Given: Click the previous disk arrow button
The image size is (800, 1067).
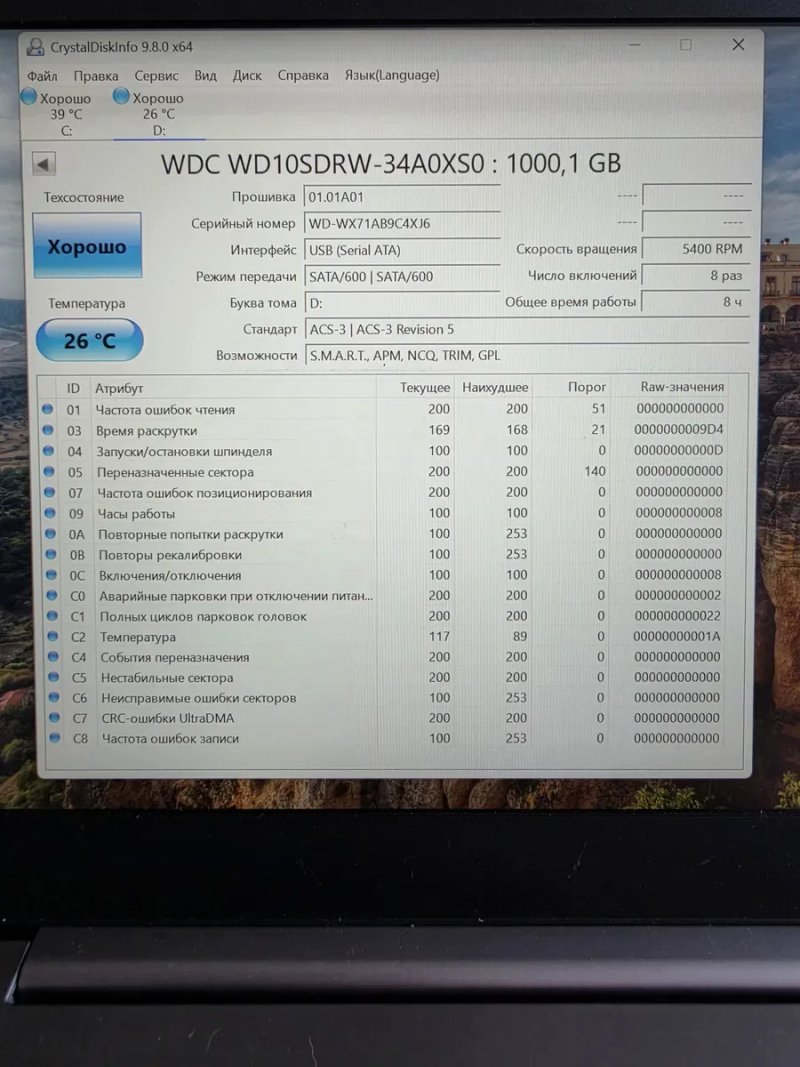Looking at the screenshot, I should (44, 163).
